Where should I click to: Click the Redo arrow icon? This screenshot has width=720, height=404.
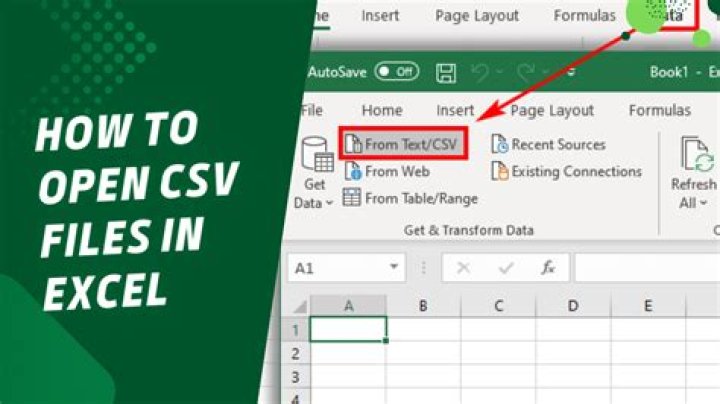tap(525, 73)
